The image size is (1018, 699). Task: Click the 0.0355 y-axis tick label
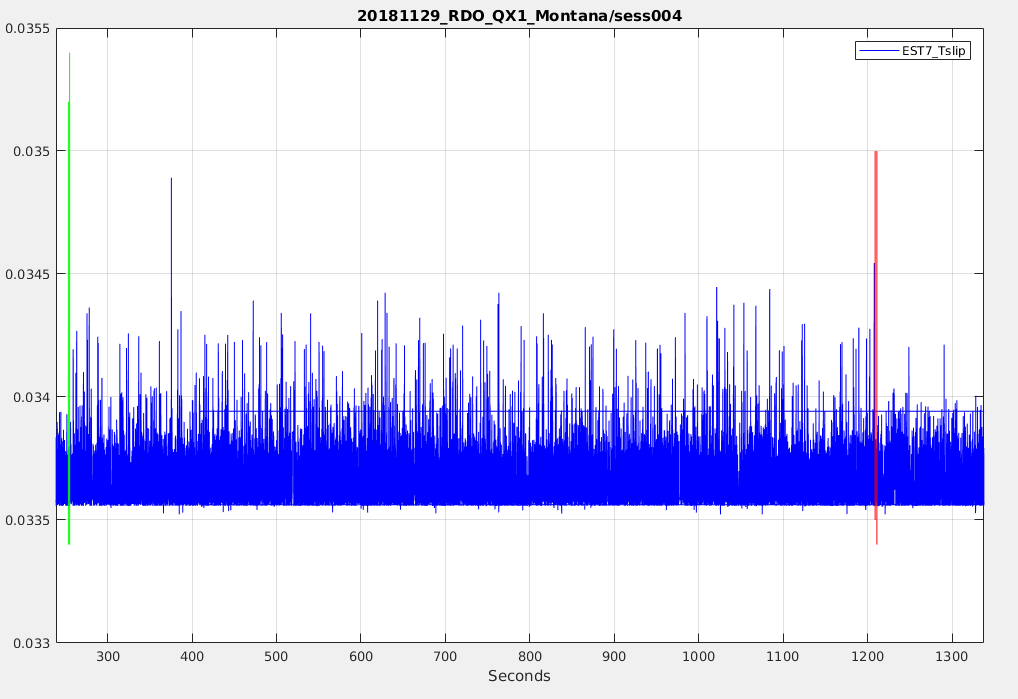(x=28, y=28)
